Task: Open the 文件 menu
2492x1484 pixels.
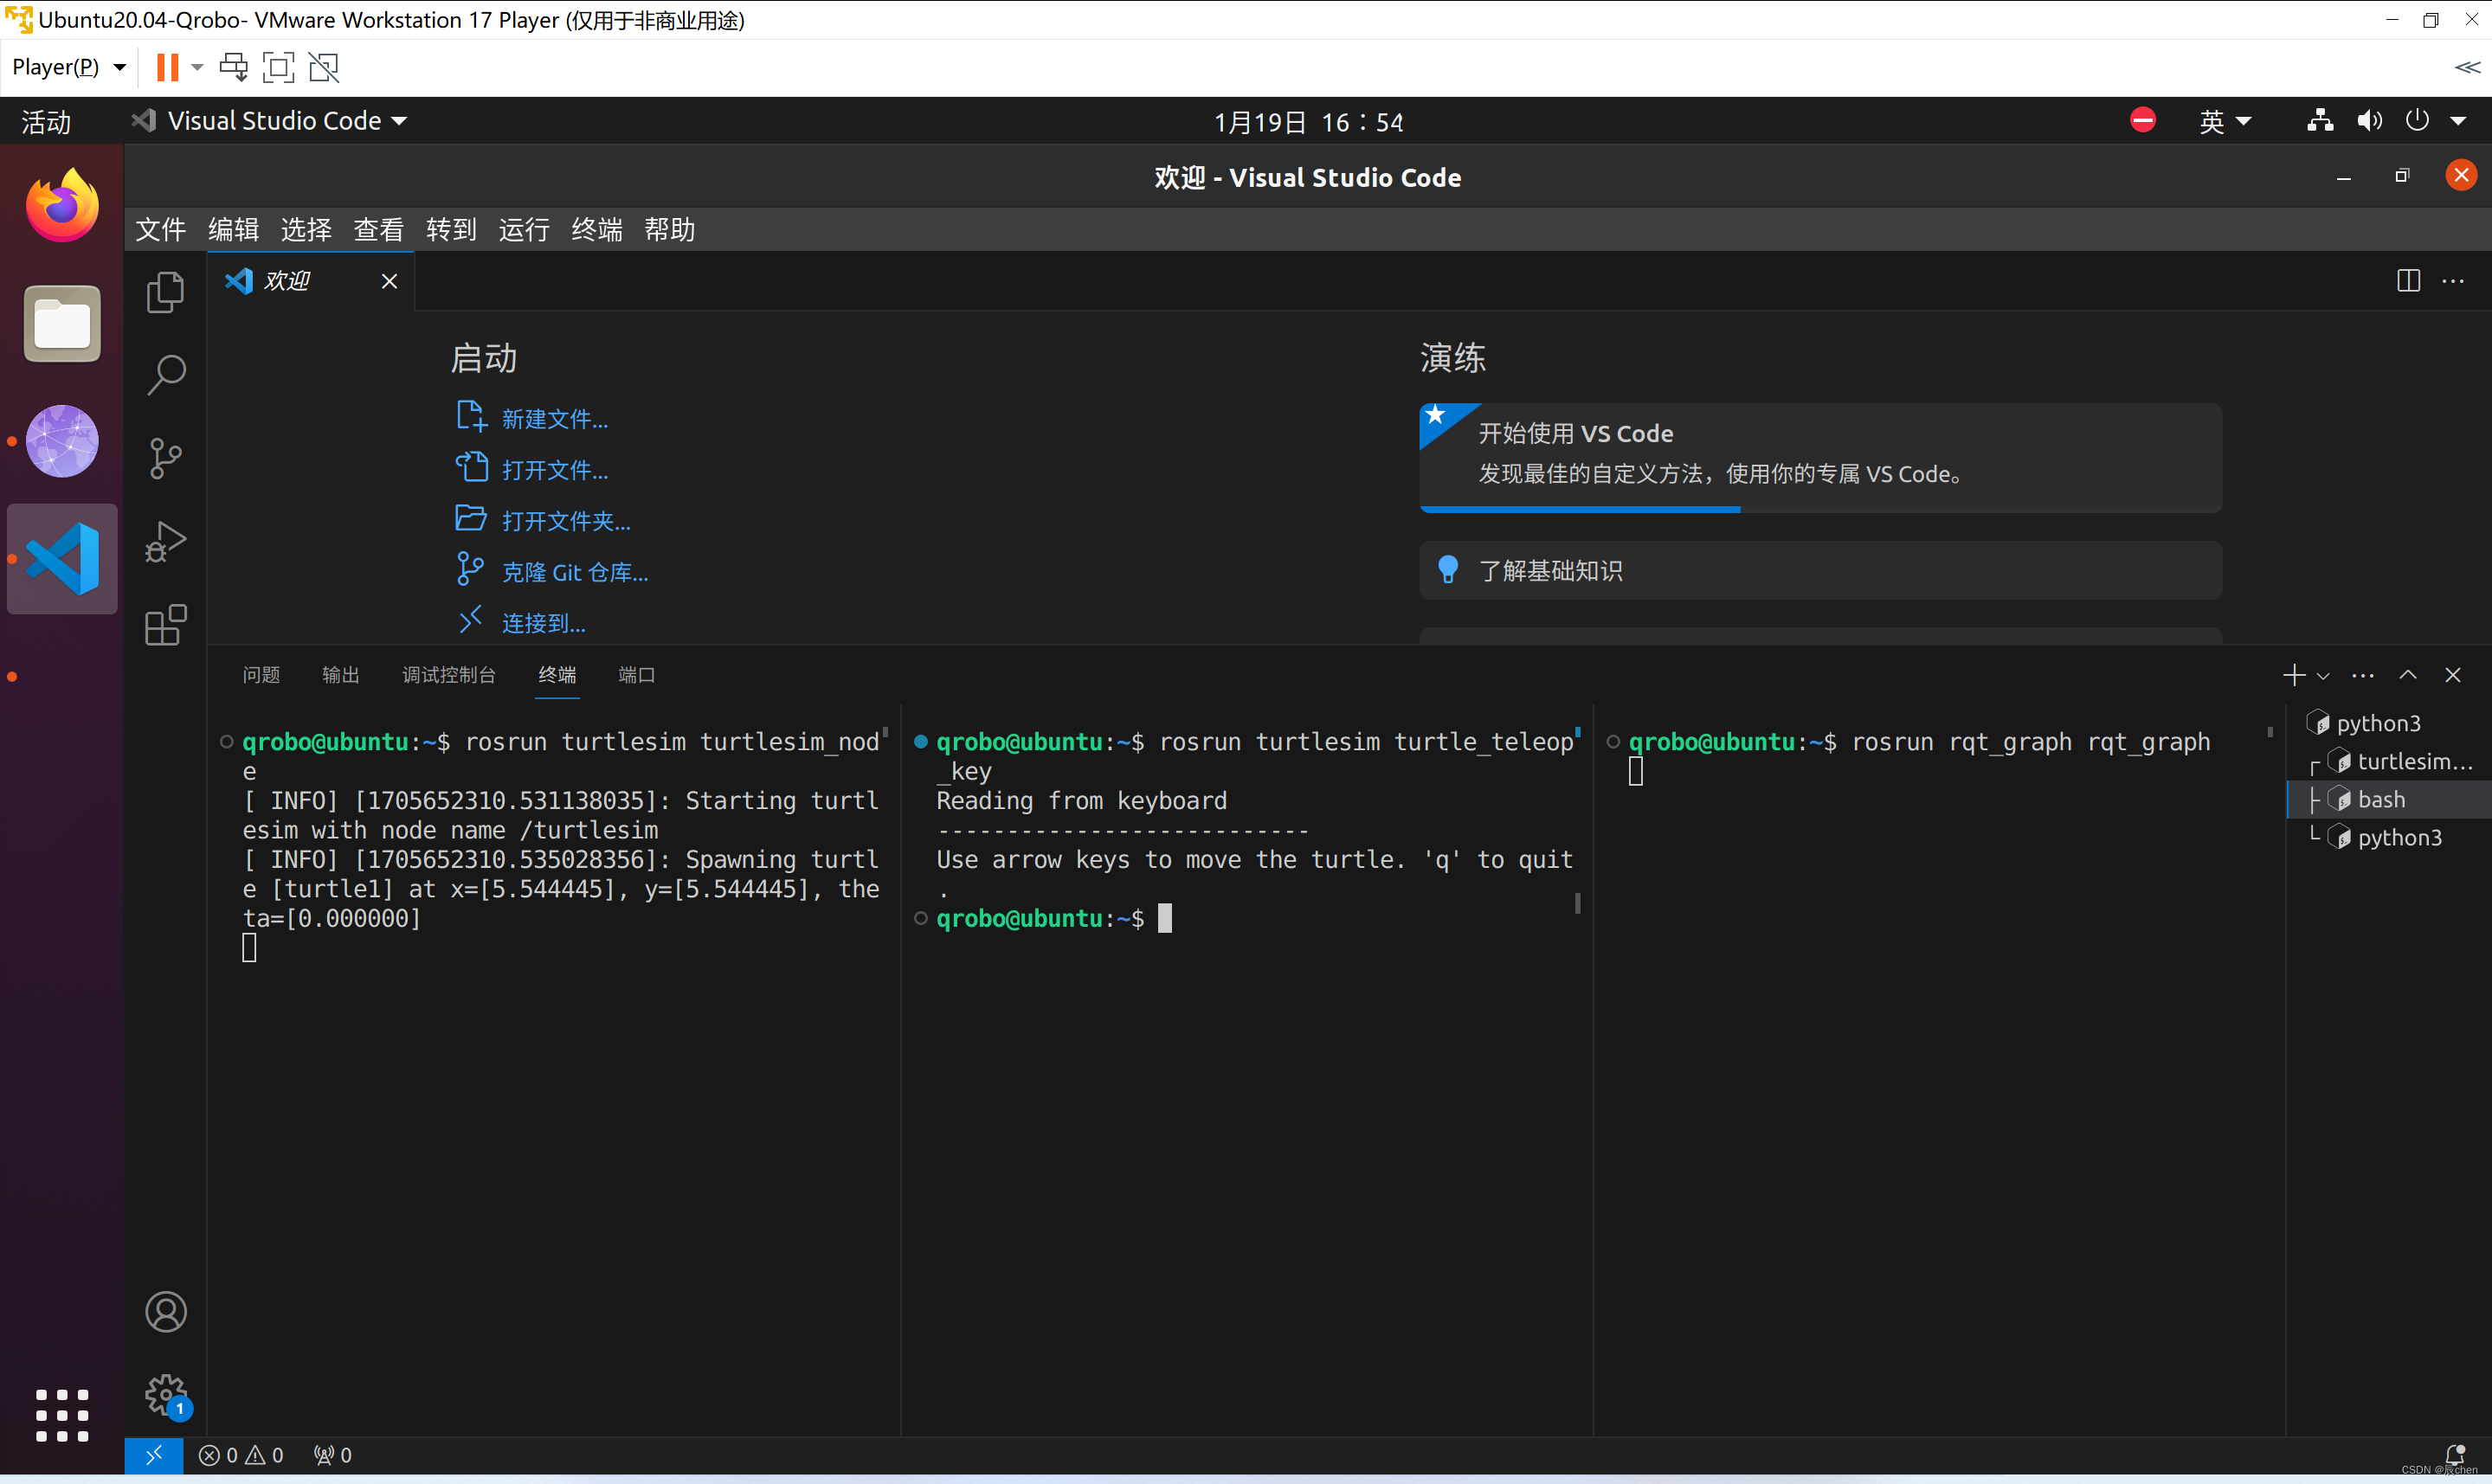Action: pos(160,229)
